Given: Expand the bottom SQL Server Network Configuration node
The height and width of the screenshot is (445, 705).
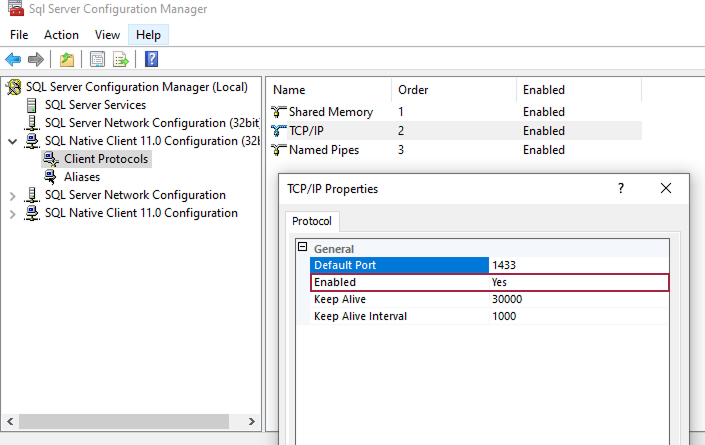Looking at the screenshot, I should click(x=12, y=195).
